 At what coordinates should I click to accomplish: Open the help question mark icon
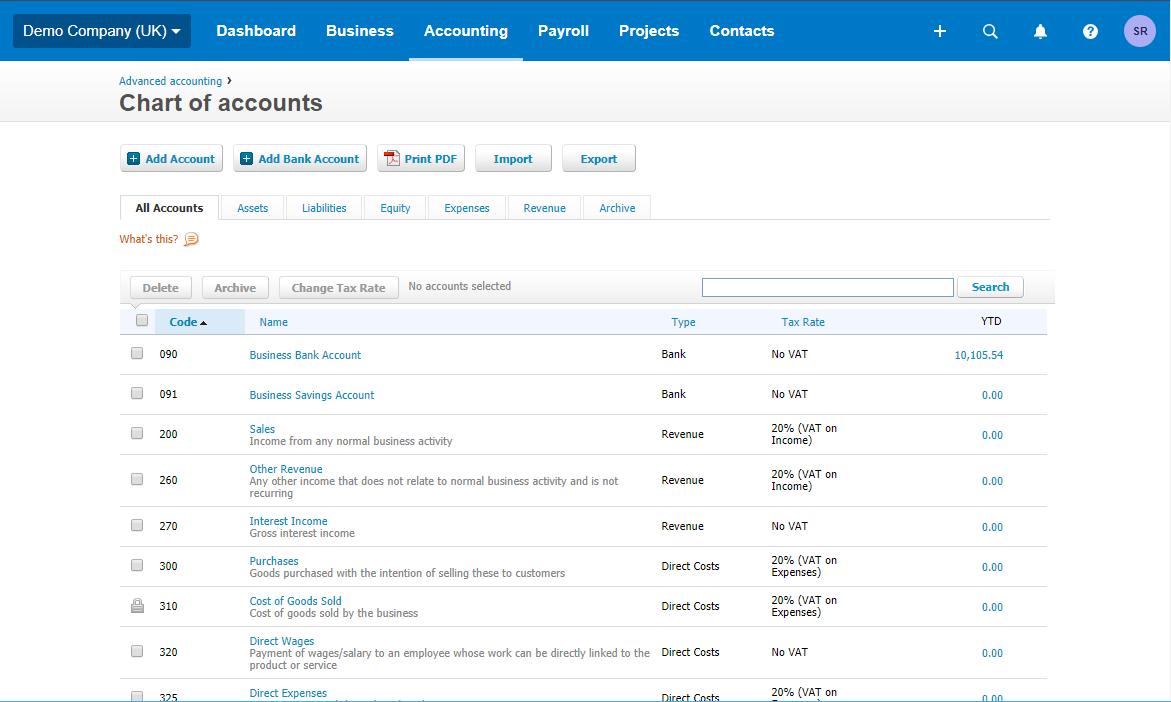[1090, 31]
